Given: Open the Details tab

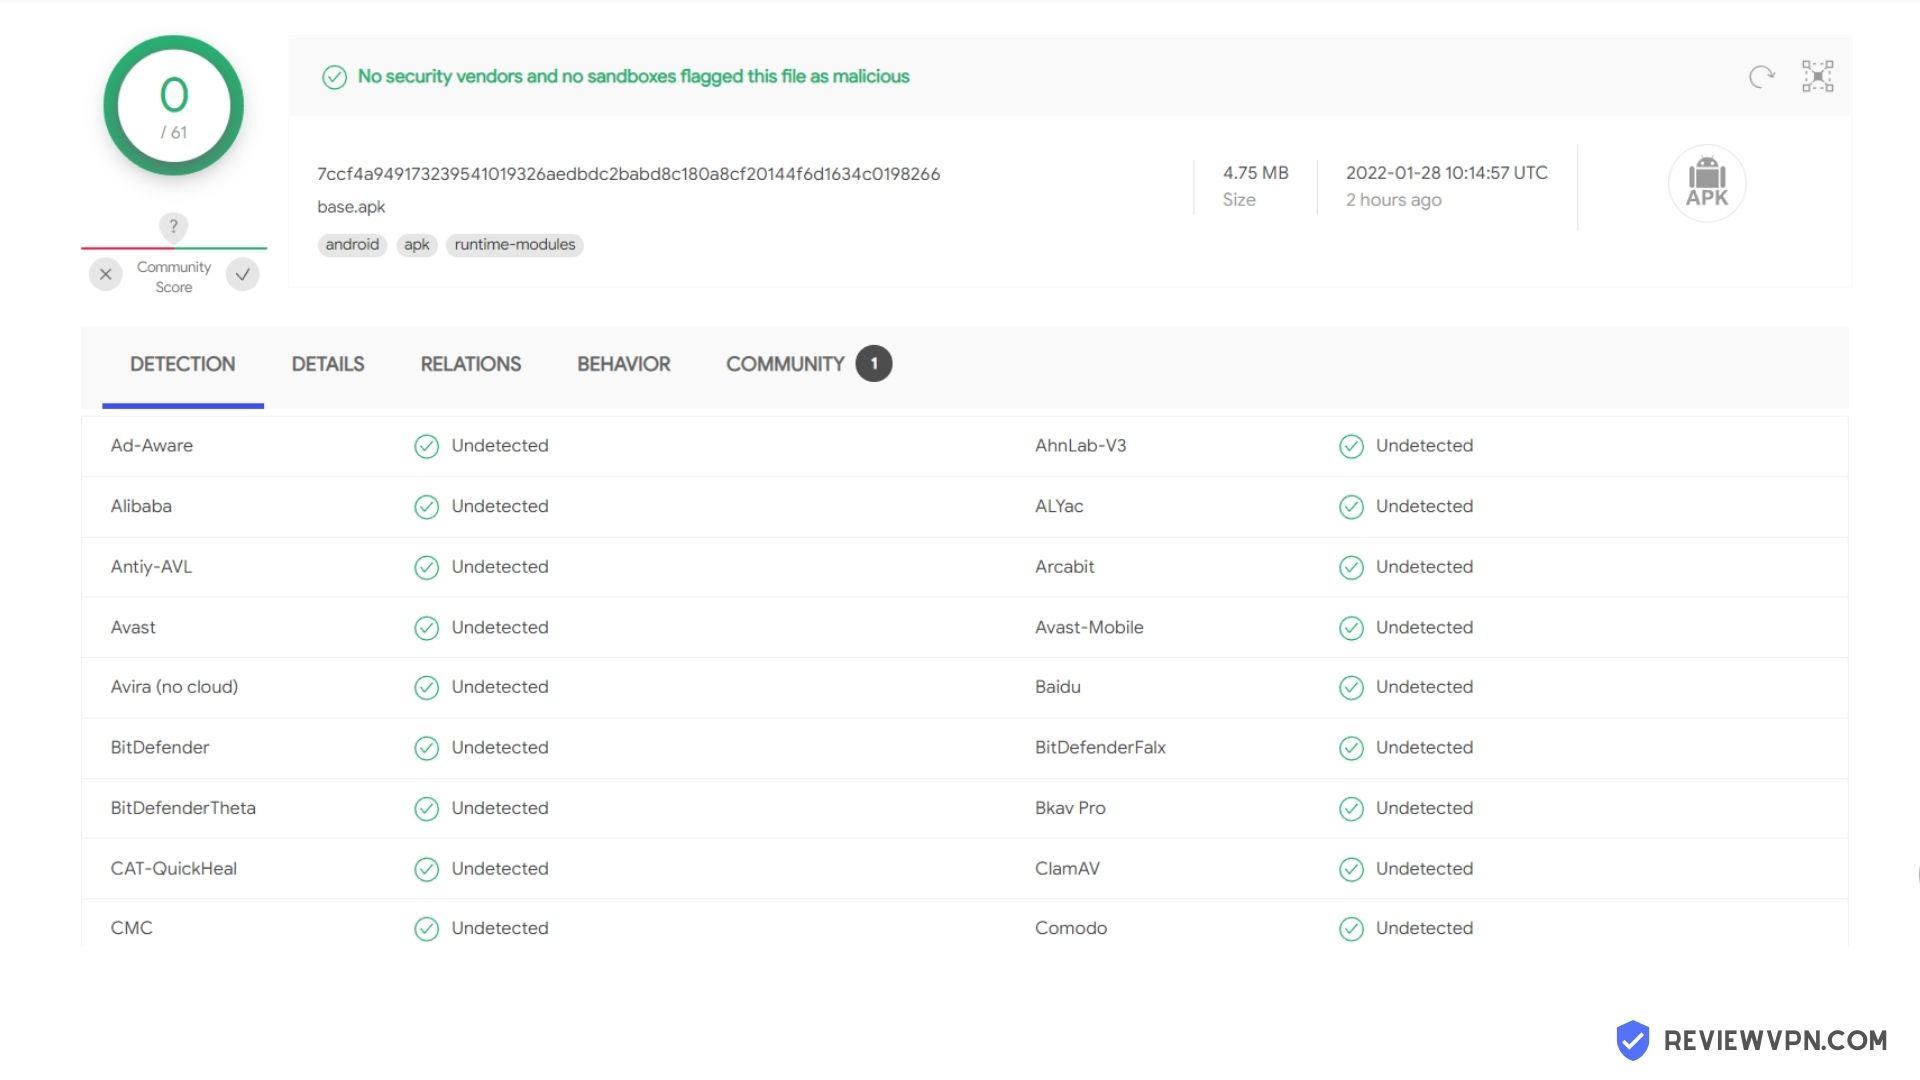Looking at the screenshot, I should pos(328,364).
